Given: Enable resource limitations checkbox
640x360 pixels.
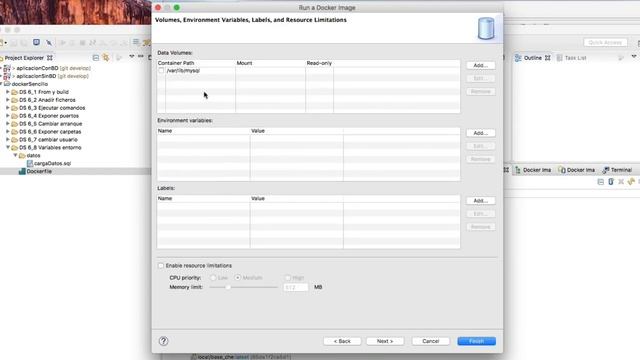Looking at the screenshot, I should (x=161, y=266).
